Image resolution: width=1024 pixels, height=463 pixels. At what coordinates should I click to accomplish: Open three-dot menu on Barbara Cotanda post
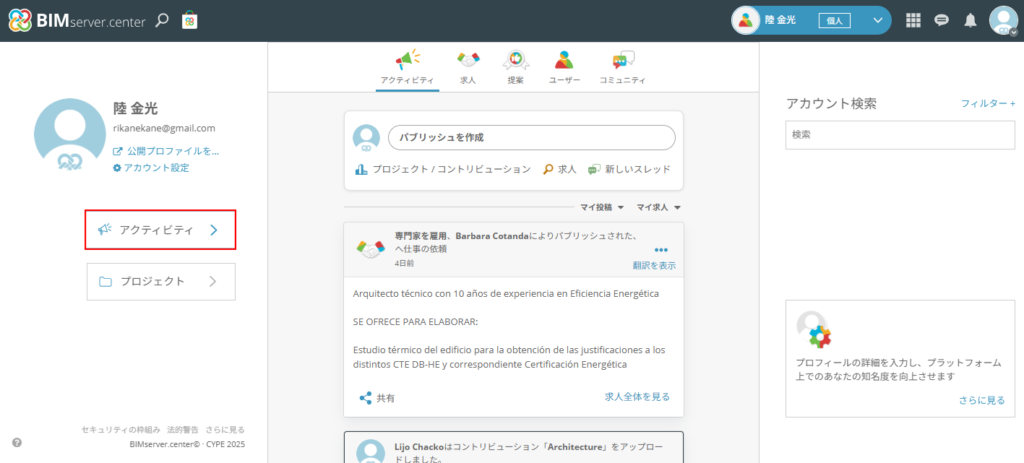tap(661, 249)
